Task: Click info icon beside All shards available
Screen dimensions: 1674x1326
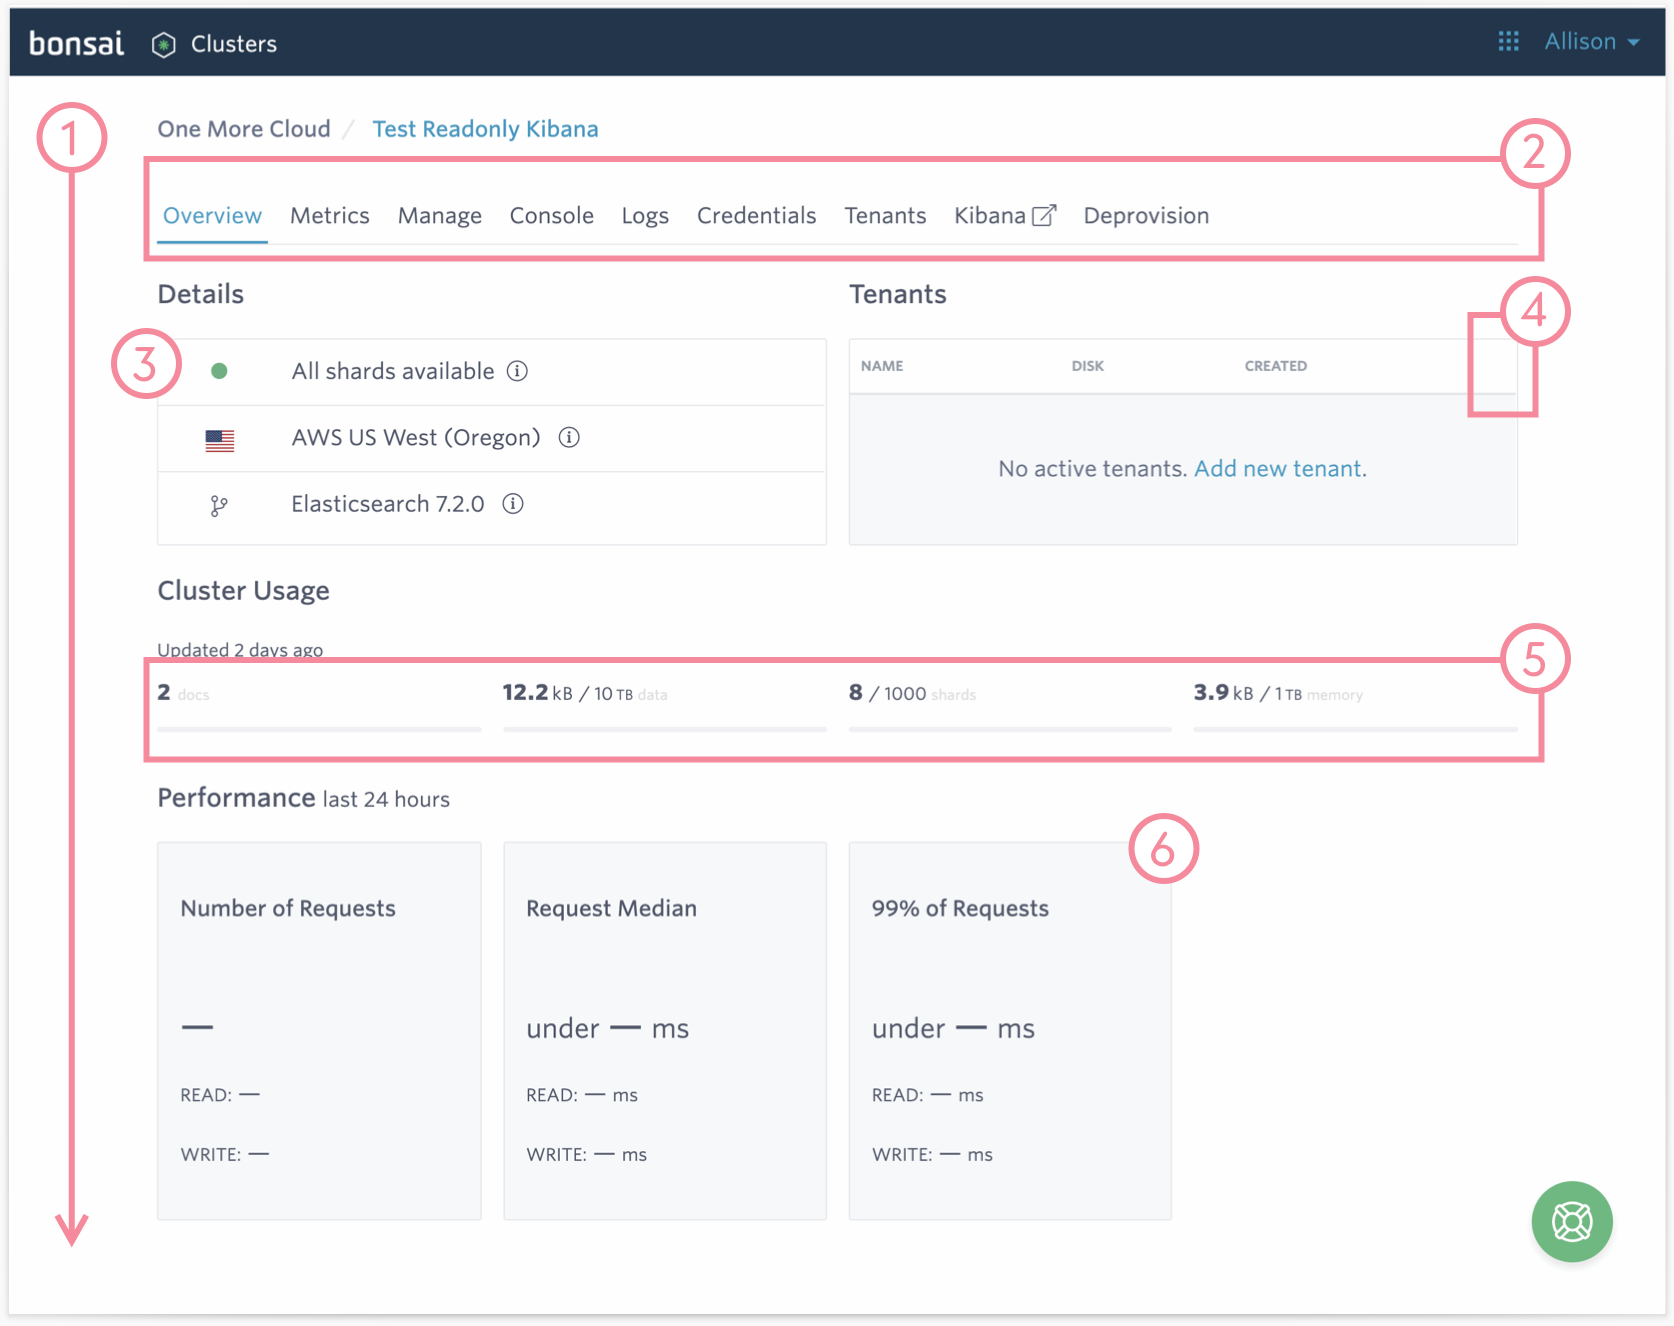Action: tap(517, 371)
